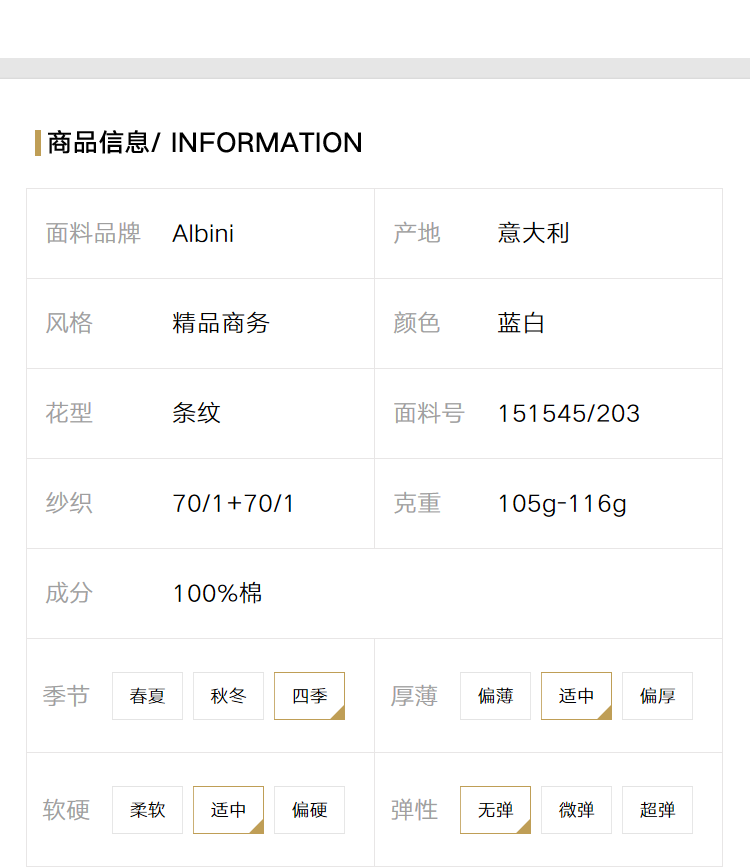Click the 105g-116g weight value
Screen dimensions: 750x867
[562, 504]
